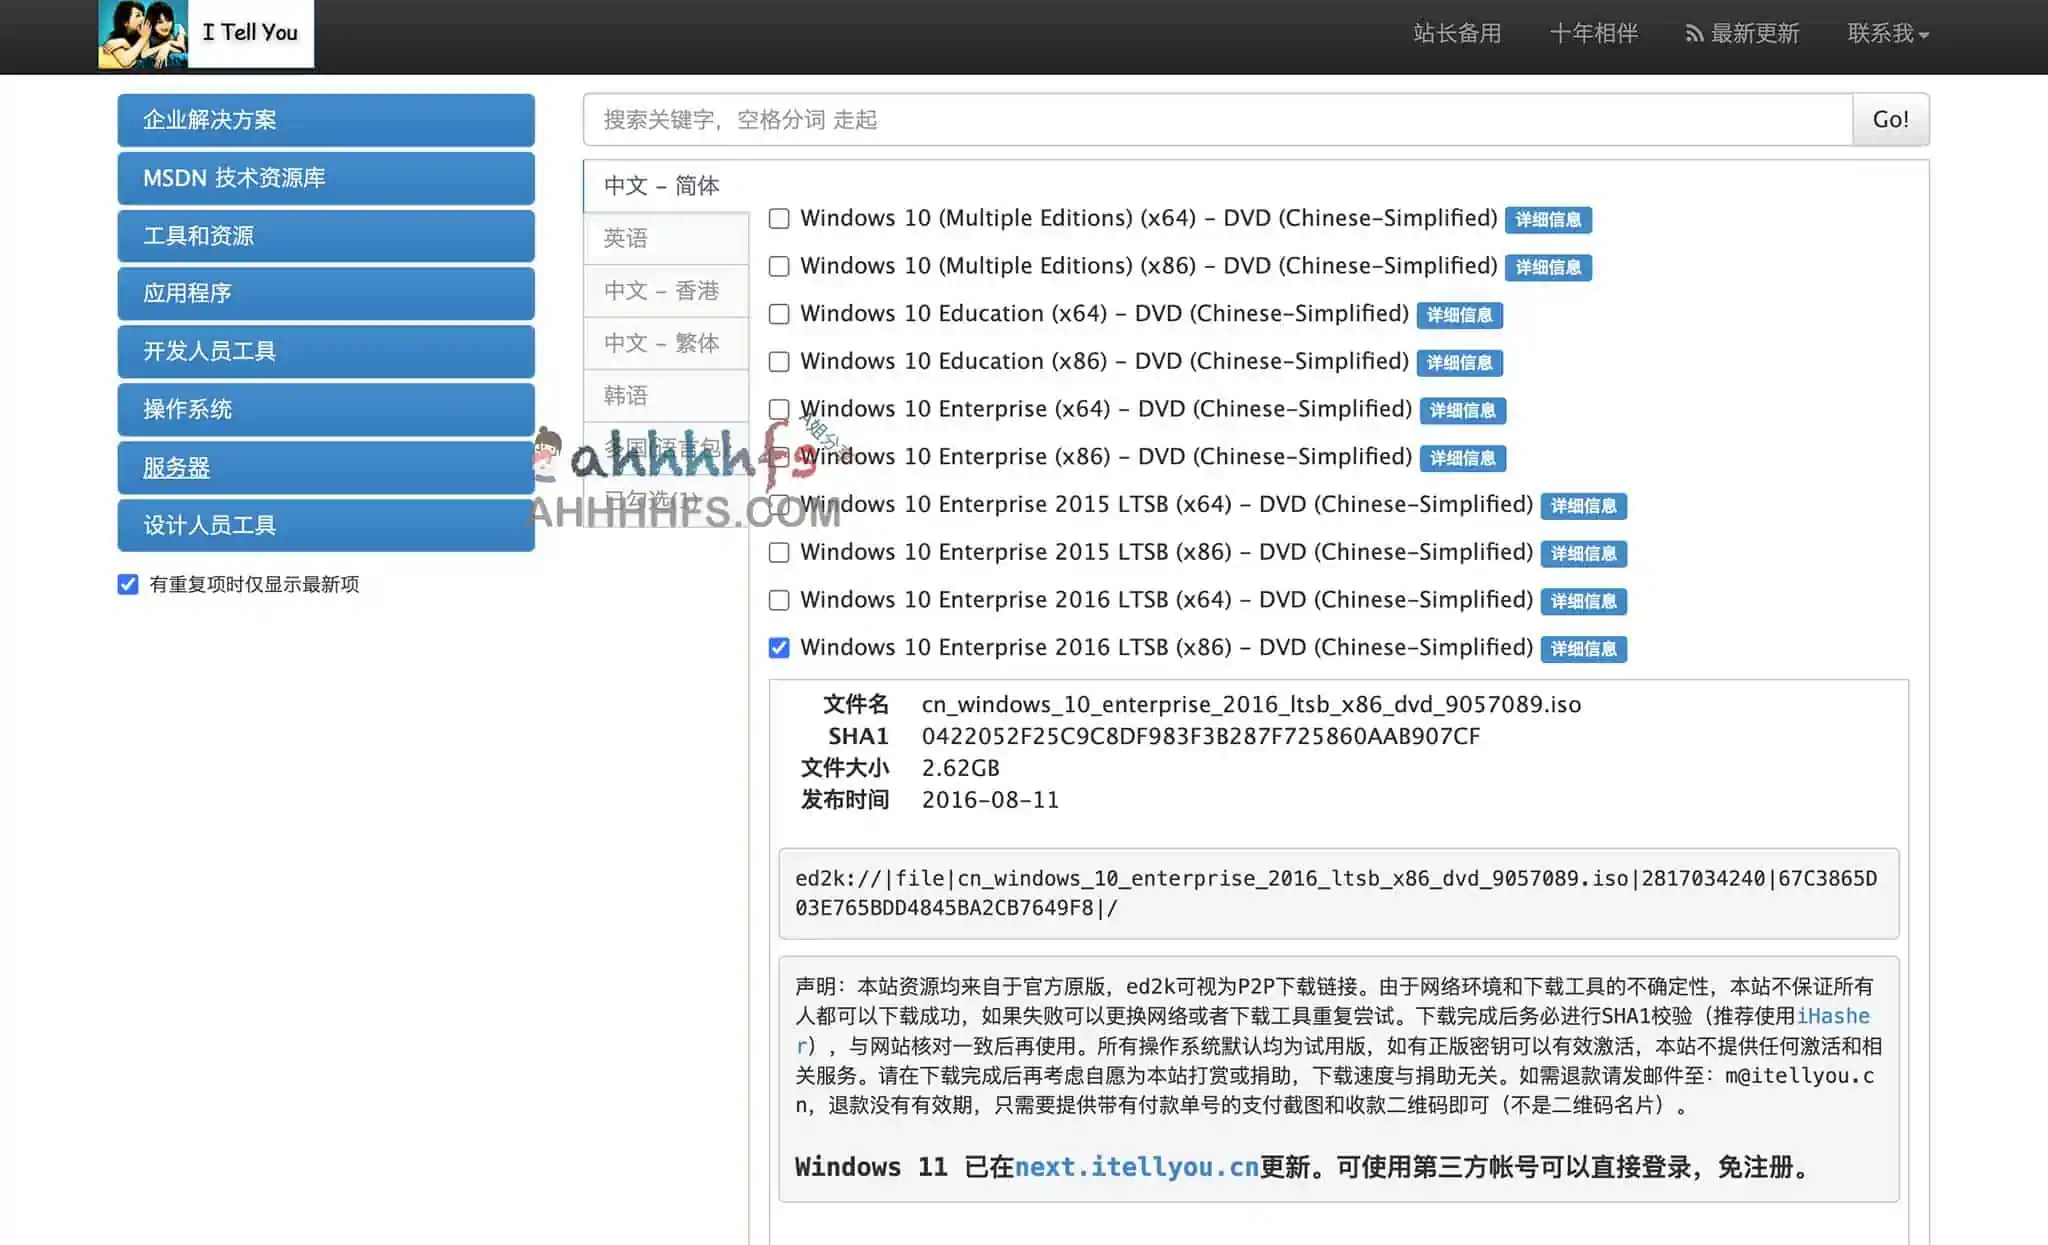
Task: Open MSDN 技术资源库 section
Action: coord(325,177)
